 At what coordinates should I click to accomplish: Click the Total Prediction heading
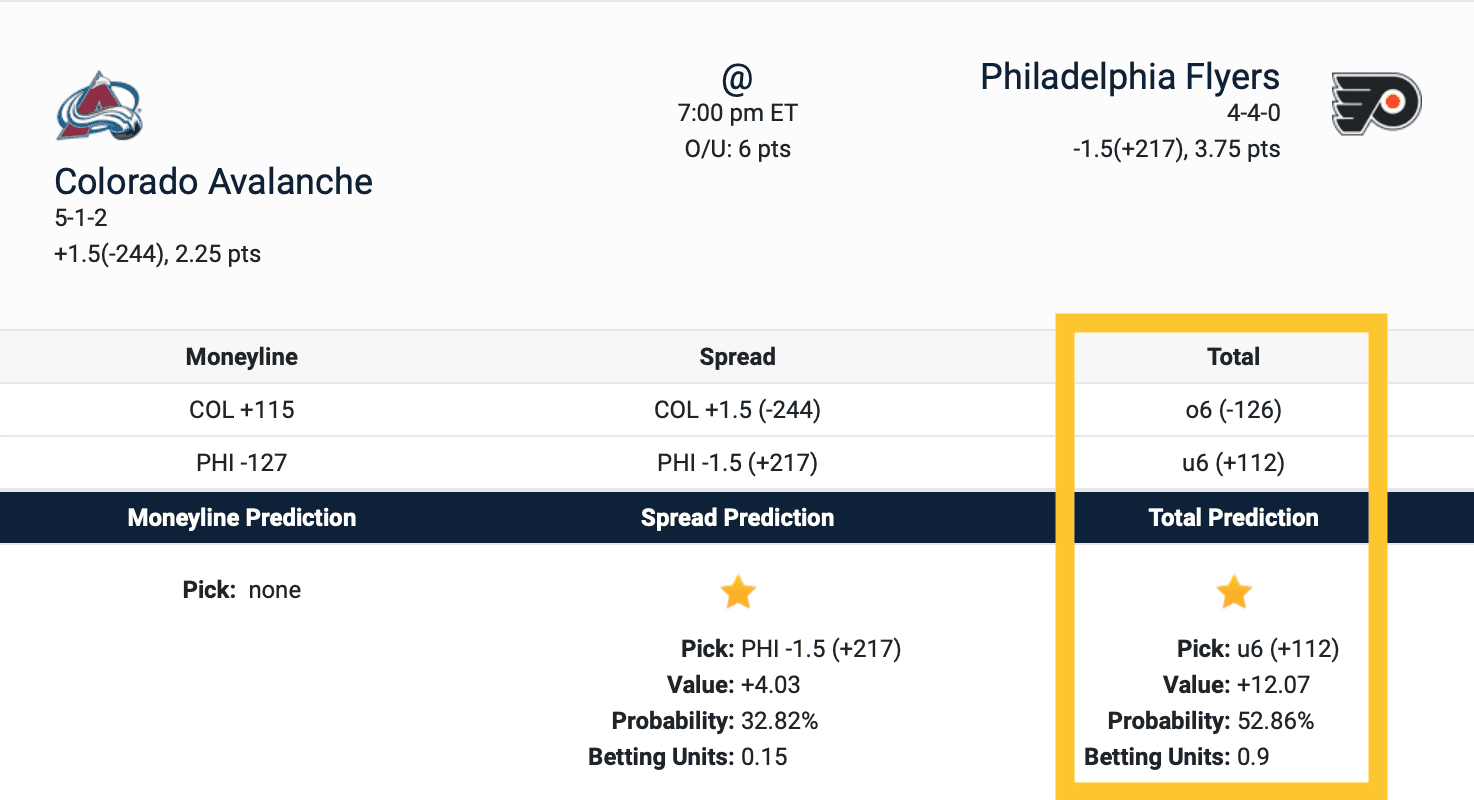coord(1233,517)
